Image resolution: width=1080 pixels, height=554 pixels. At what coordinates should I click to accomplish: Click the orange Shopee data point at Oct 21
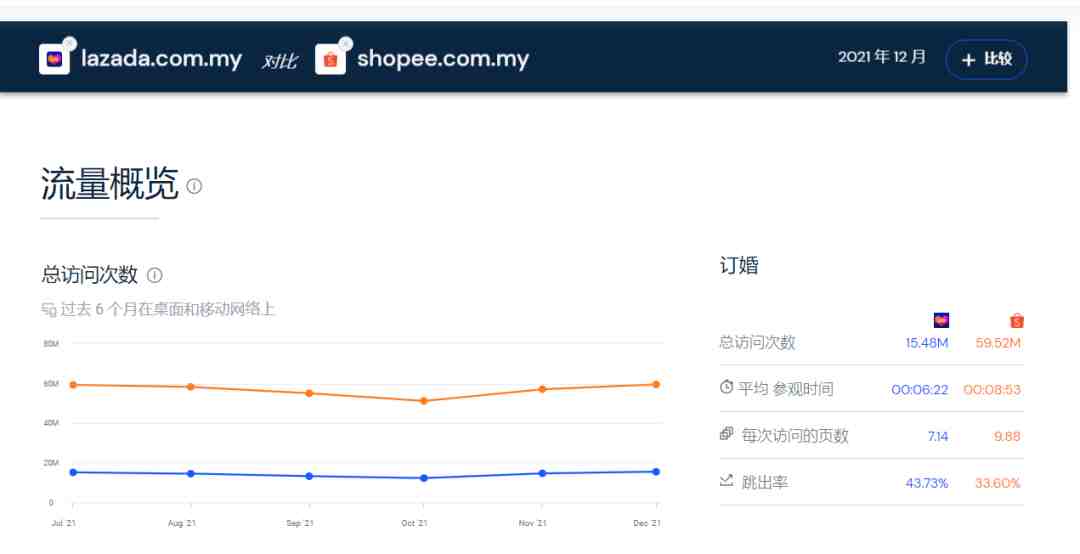pyautogui.click(x=424, y=401)
